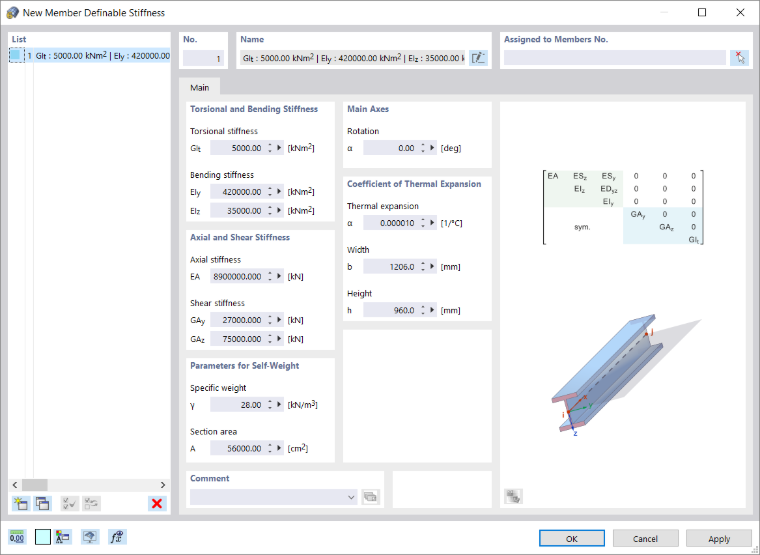Click the No. input field

(x=204, y=58)
